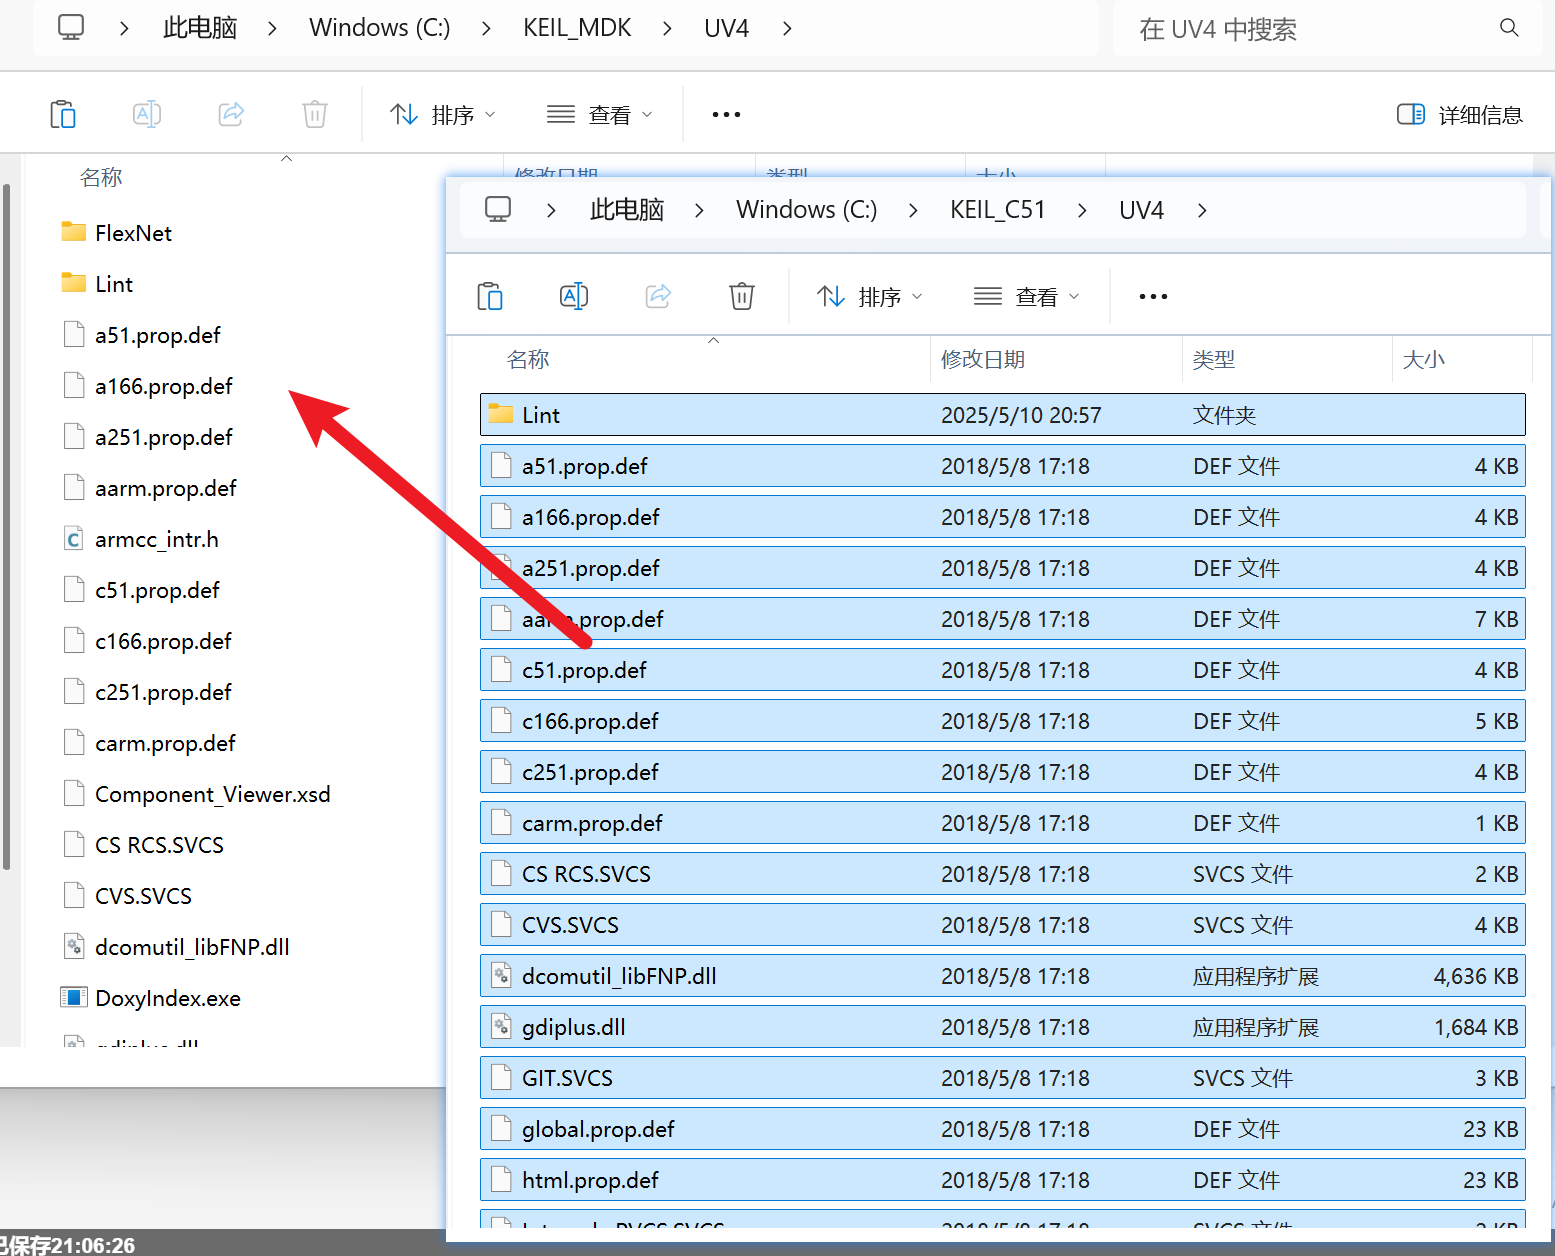Sort by 名称 column in KEIL_C51 window
The width and height of the screenshot is (1555, 1256).
tap(528, 360)
